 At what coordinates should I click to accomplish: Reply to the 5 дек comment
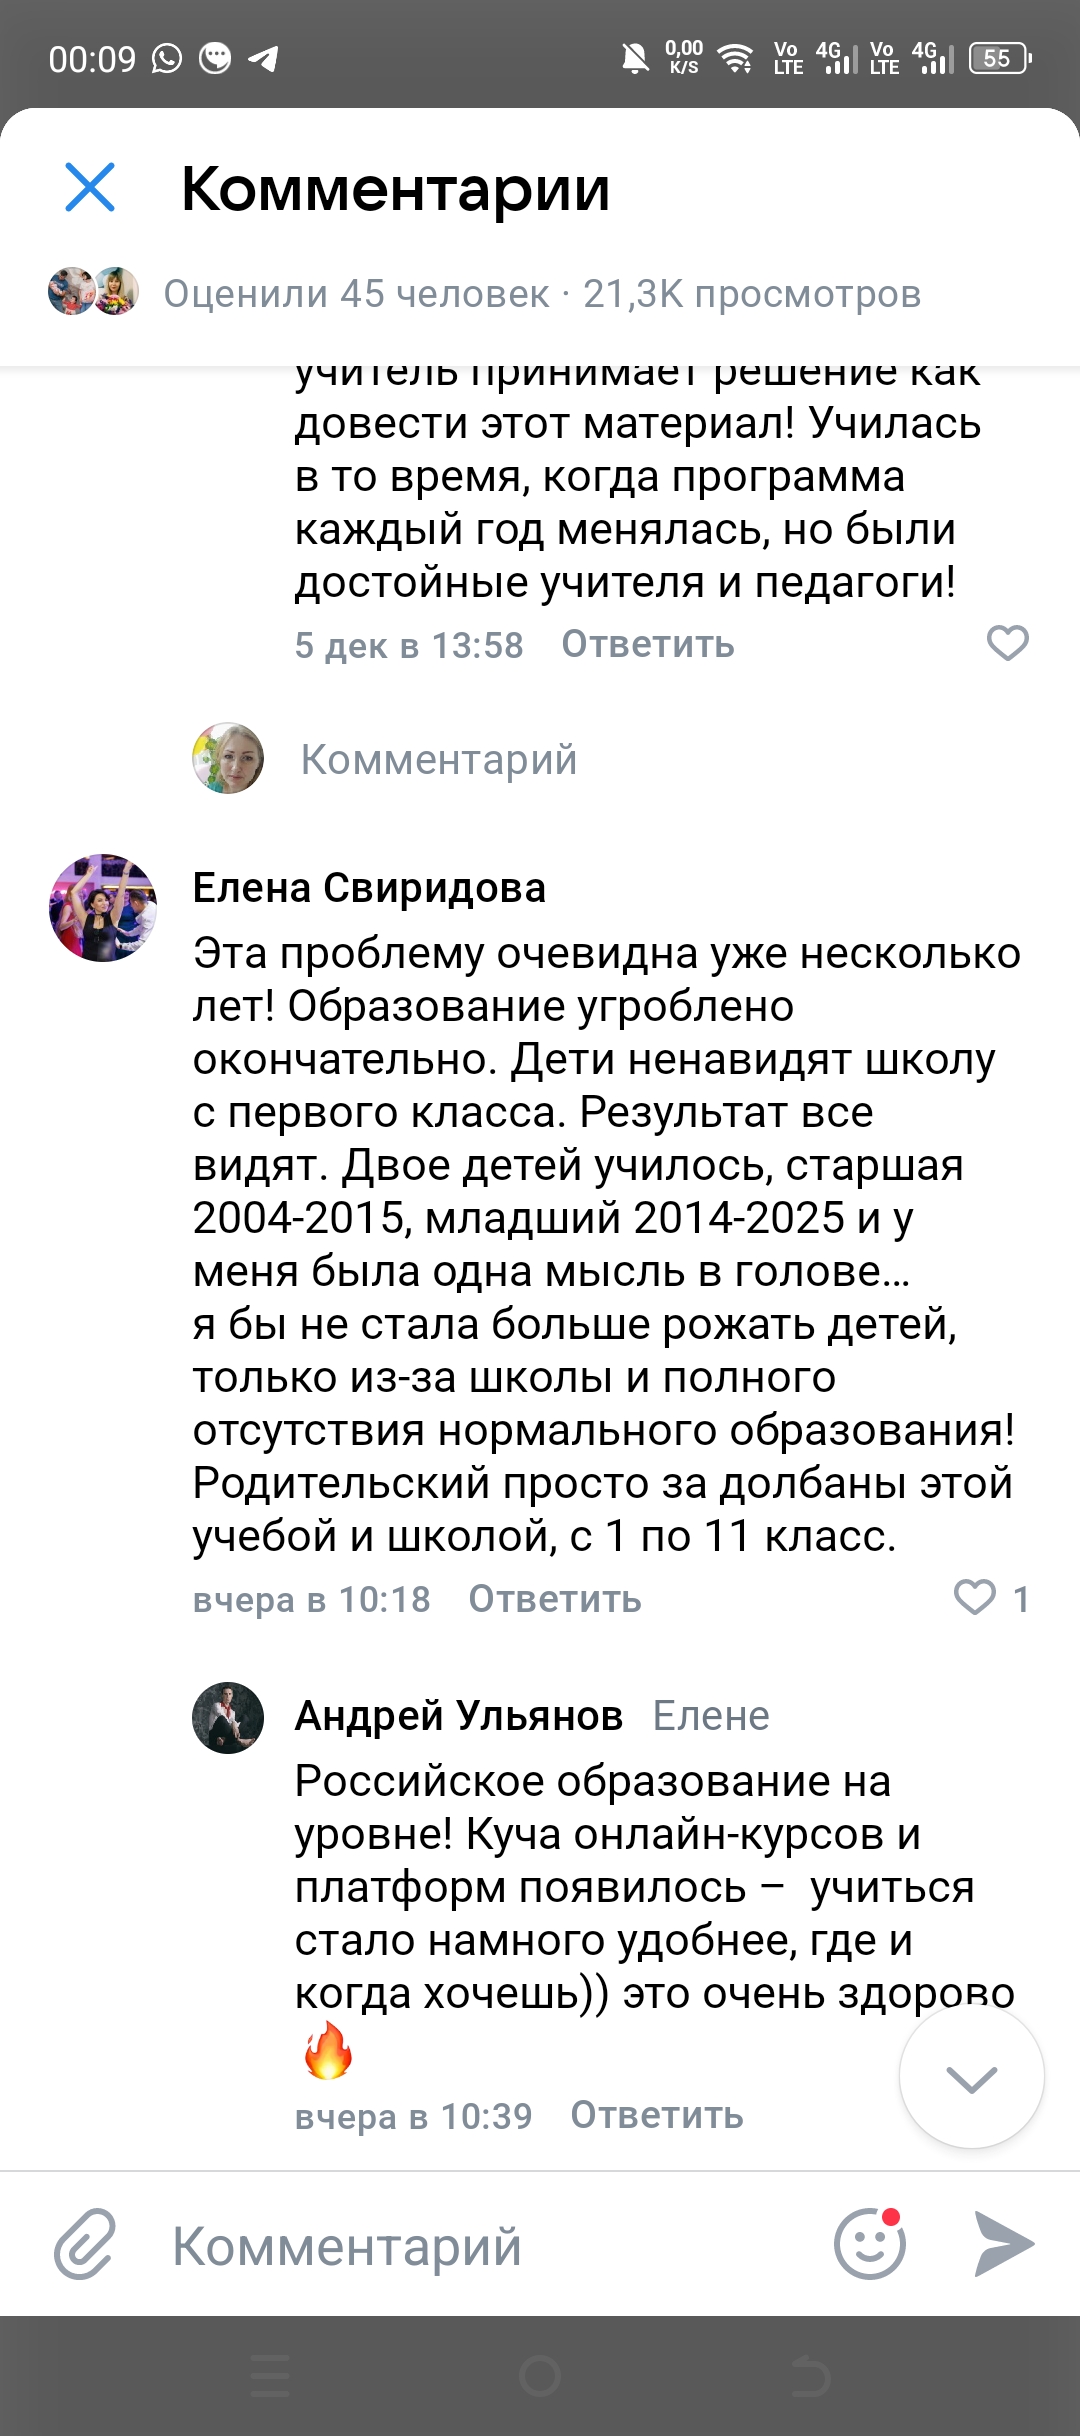click(648, 645)
